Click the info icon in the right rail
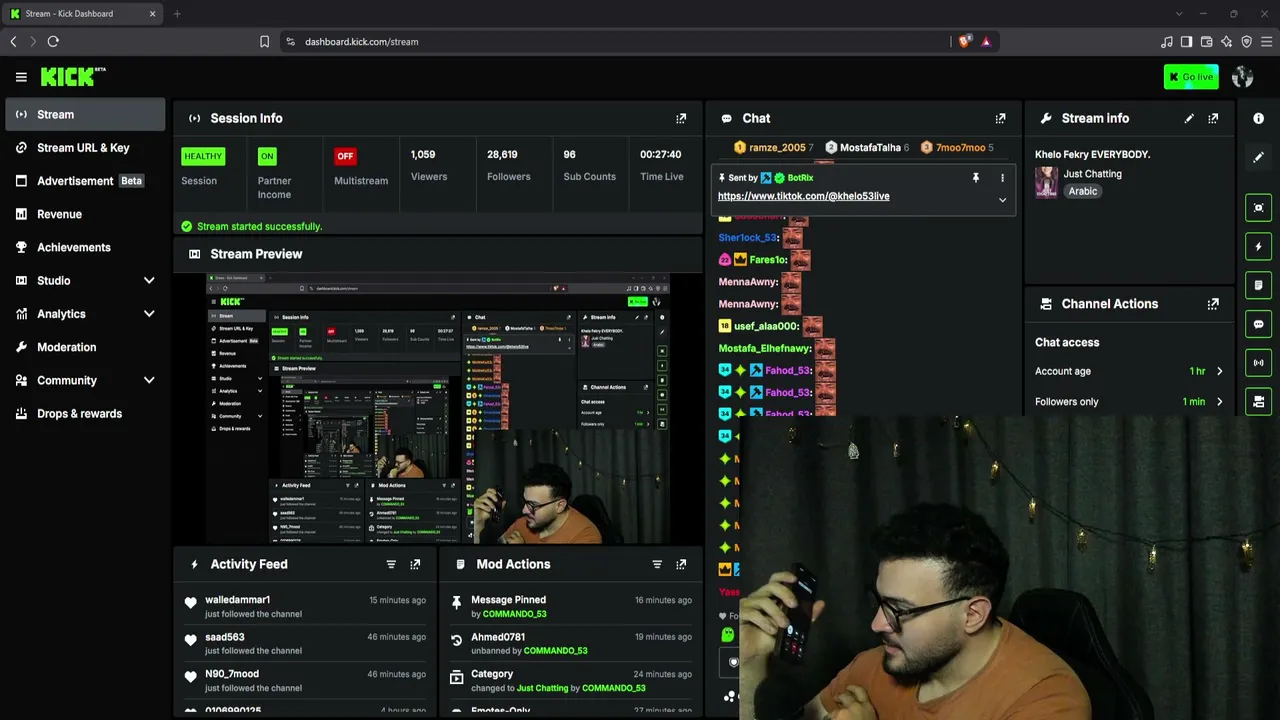Viewport: 1280px width, 720px height. [1259, 118]
